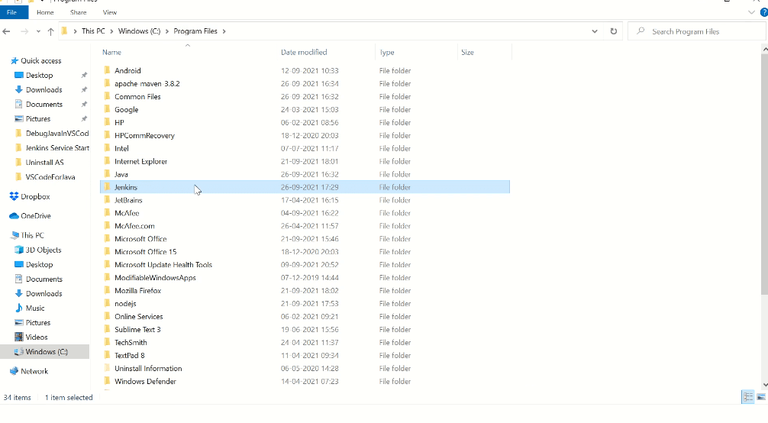The height and width of the screenshot is (423, 768).
Task: Select the McAfee.com folder
Action: 134,226
